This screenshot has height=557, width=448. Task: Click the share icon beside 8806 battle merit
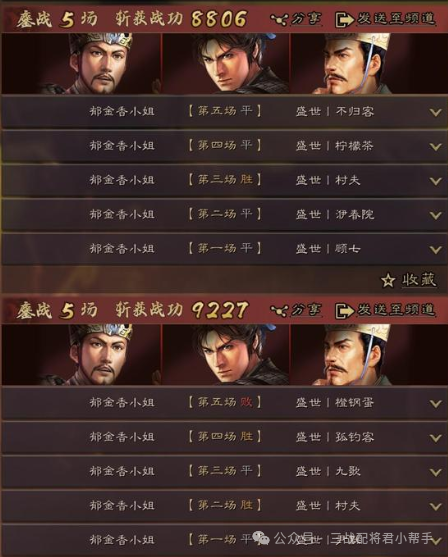tap(279, 19)
